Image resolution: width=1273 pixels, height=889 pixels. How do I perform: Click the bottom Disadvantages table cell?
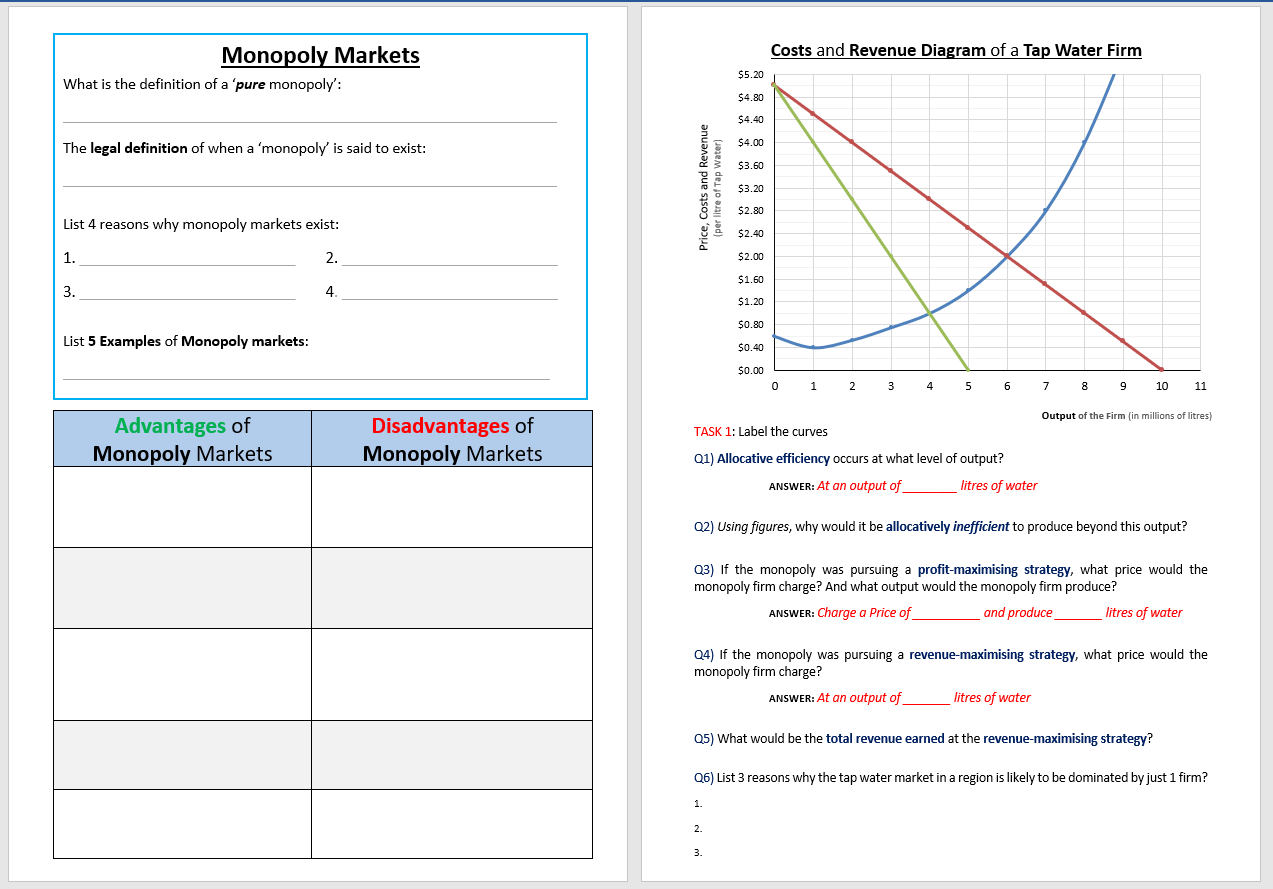click(452, 823)
